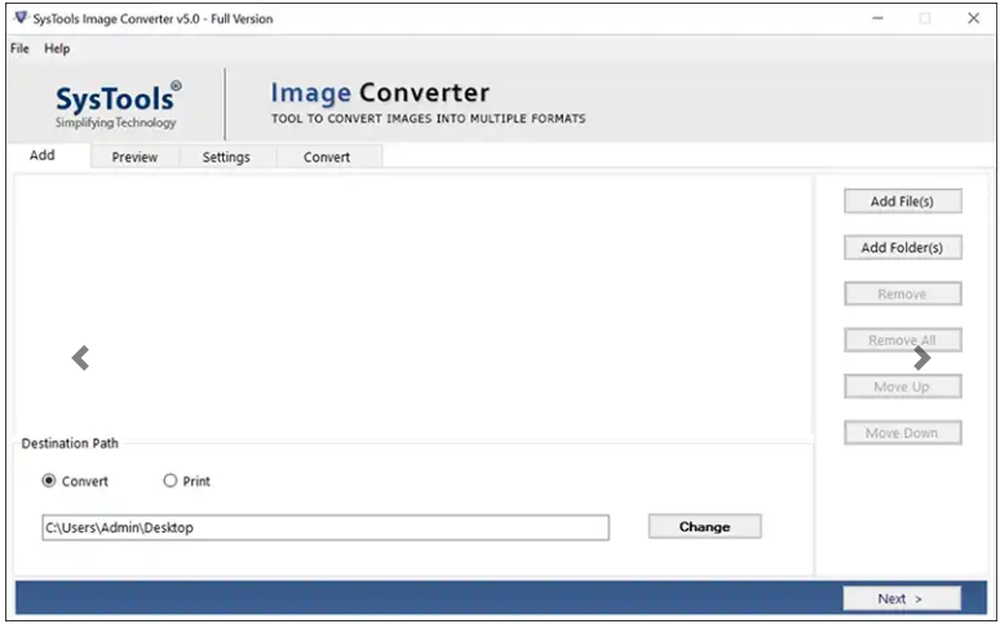This screenshot has width=1000, height=624.
Task: Click the SysTools Simplifying Technology logo
Action: [118, 105]
